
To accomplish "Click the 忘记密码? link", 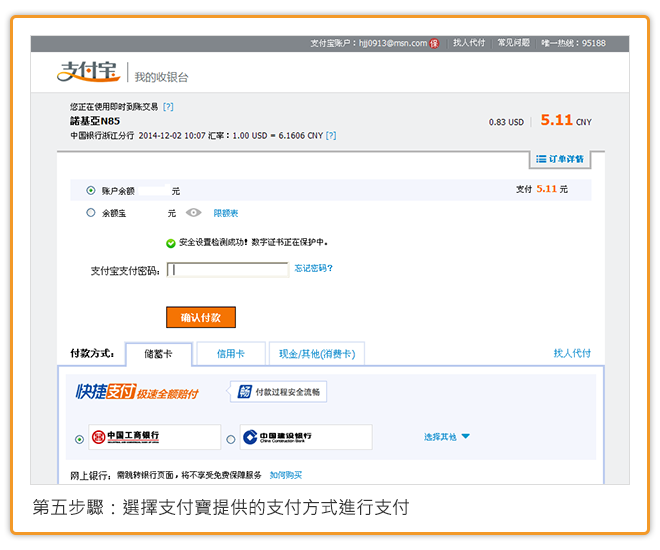I will pos(313,268).
